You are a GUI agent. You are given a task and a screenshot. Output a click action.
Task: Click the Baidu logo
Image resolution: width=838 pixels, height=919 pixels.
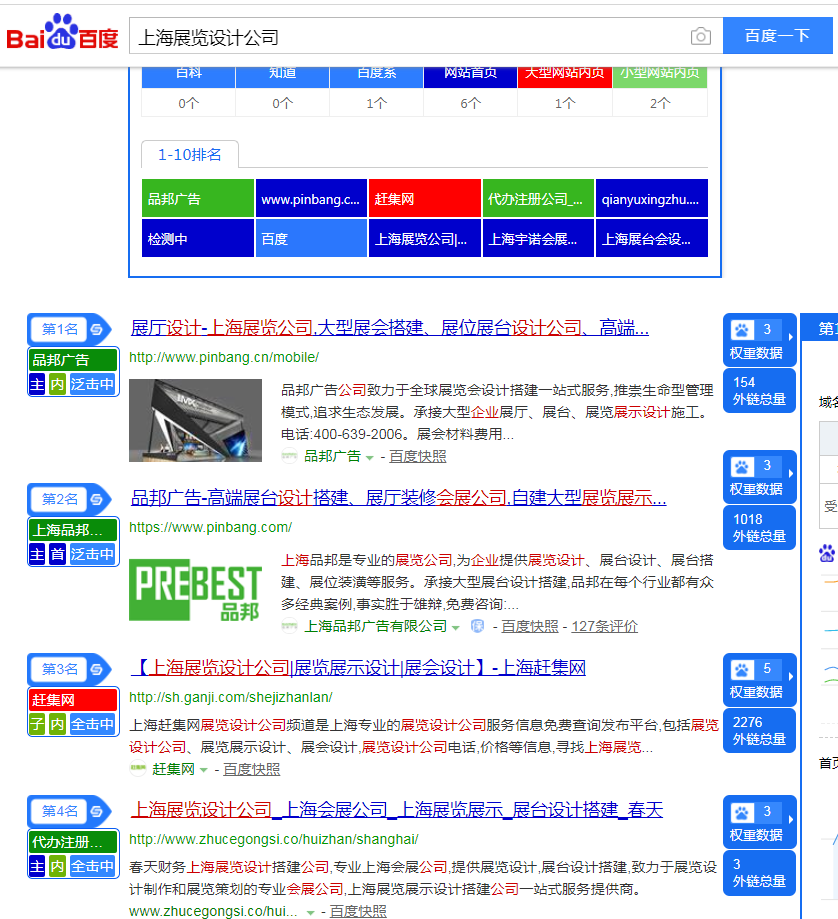tap(62, 33)
